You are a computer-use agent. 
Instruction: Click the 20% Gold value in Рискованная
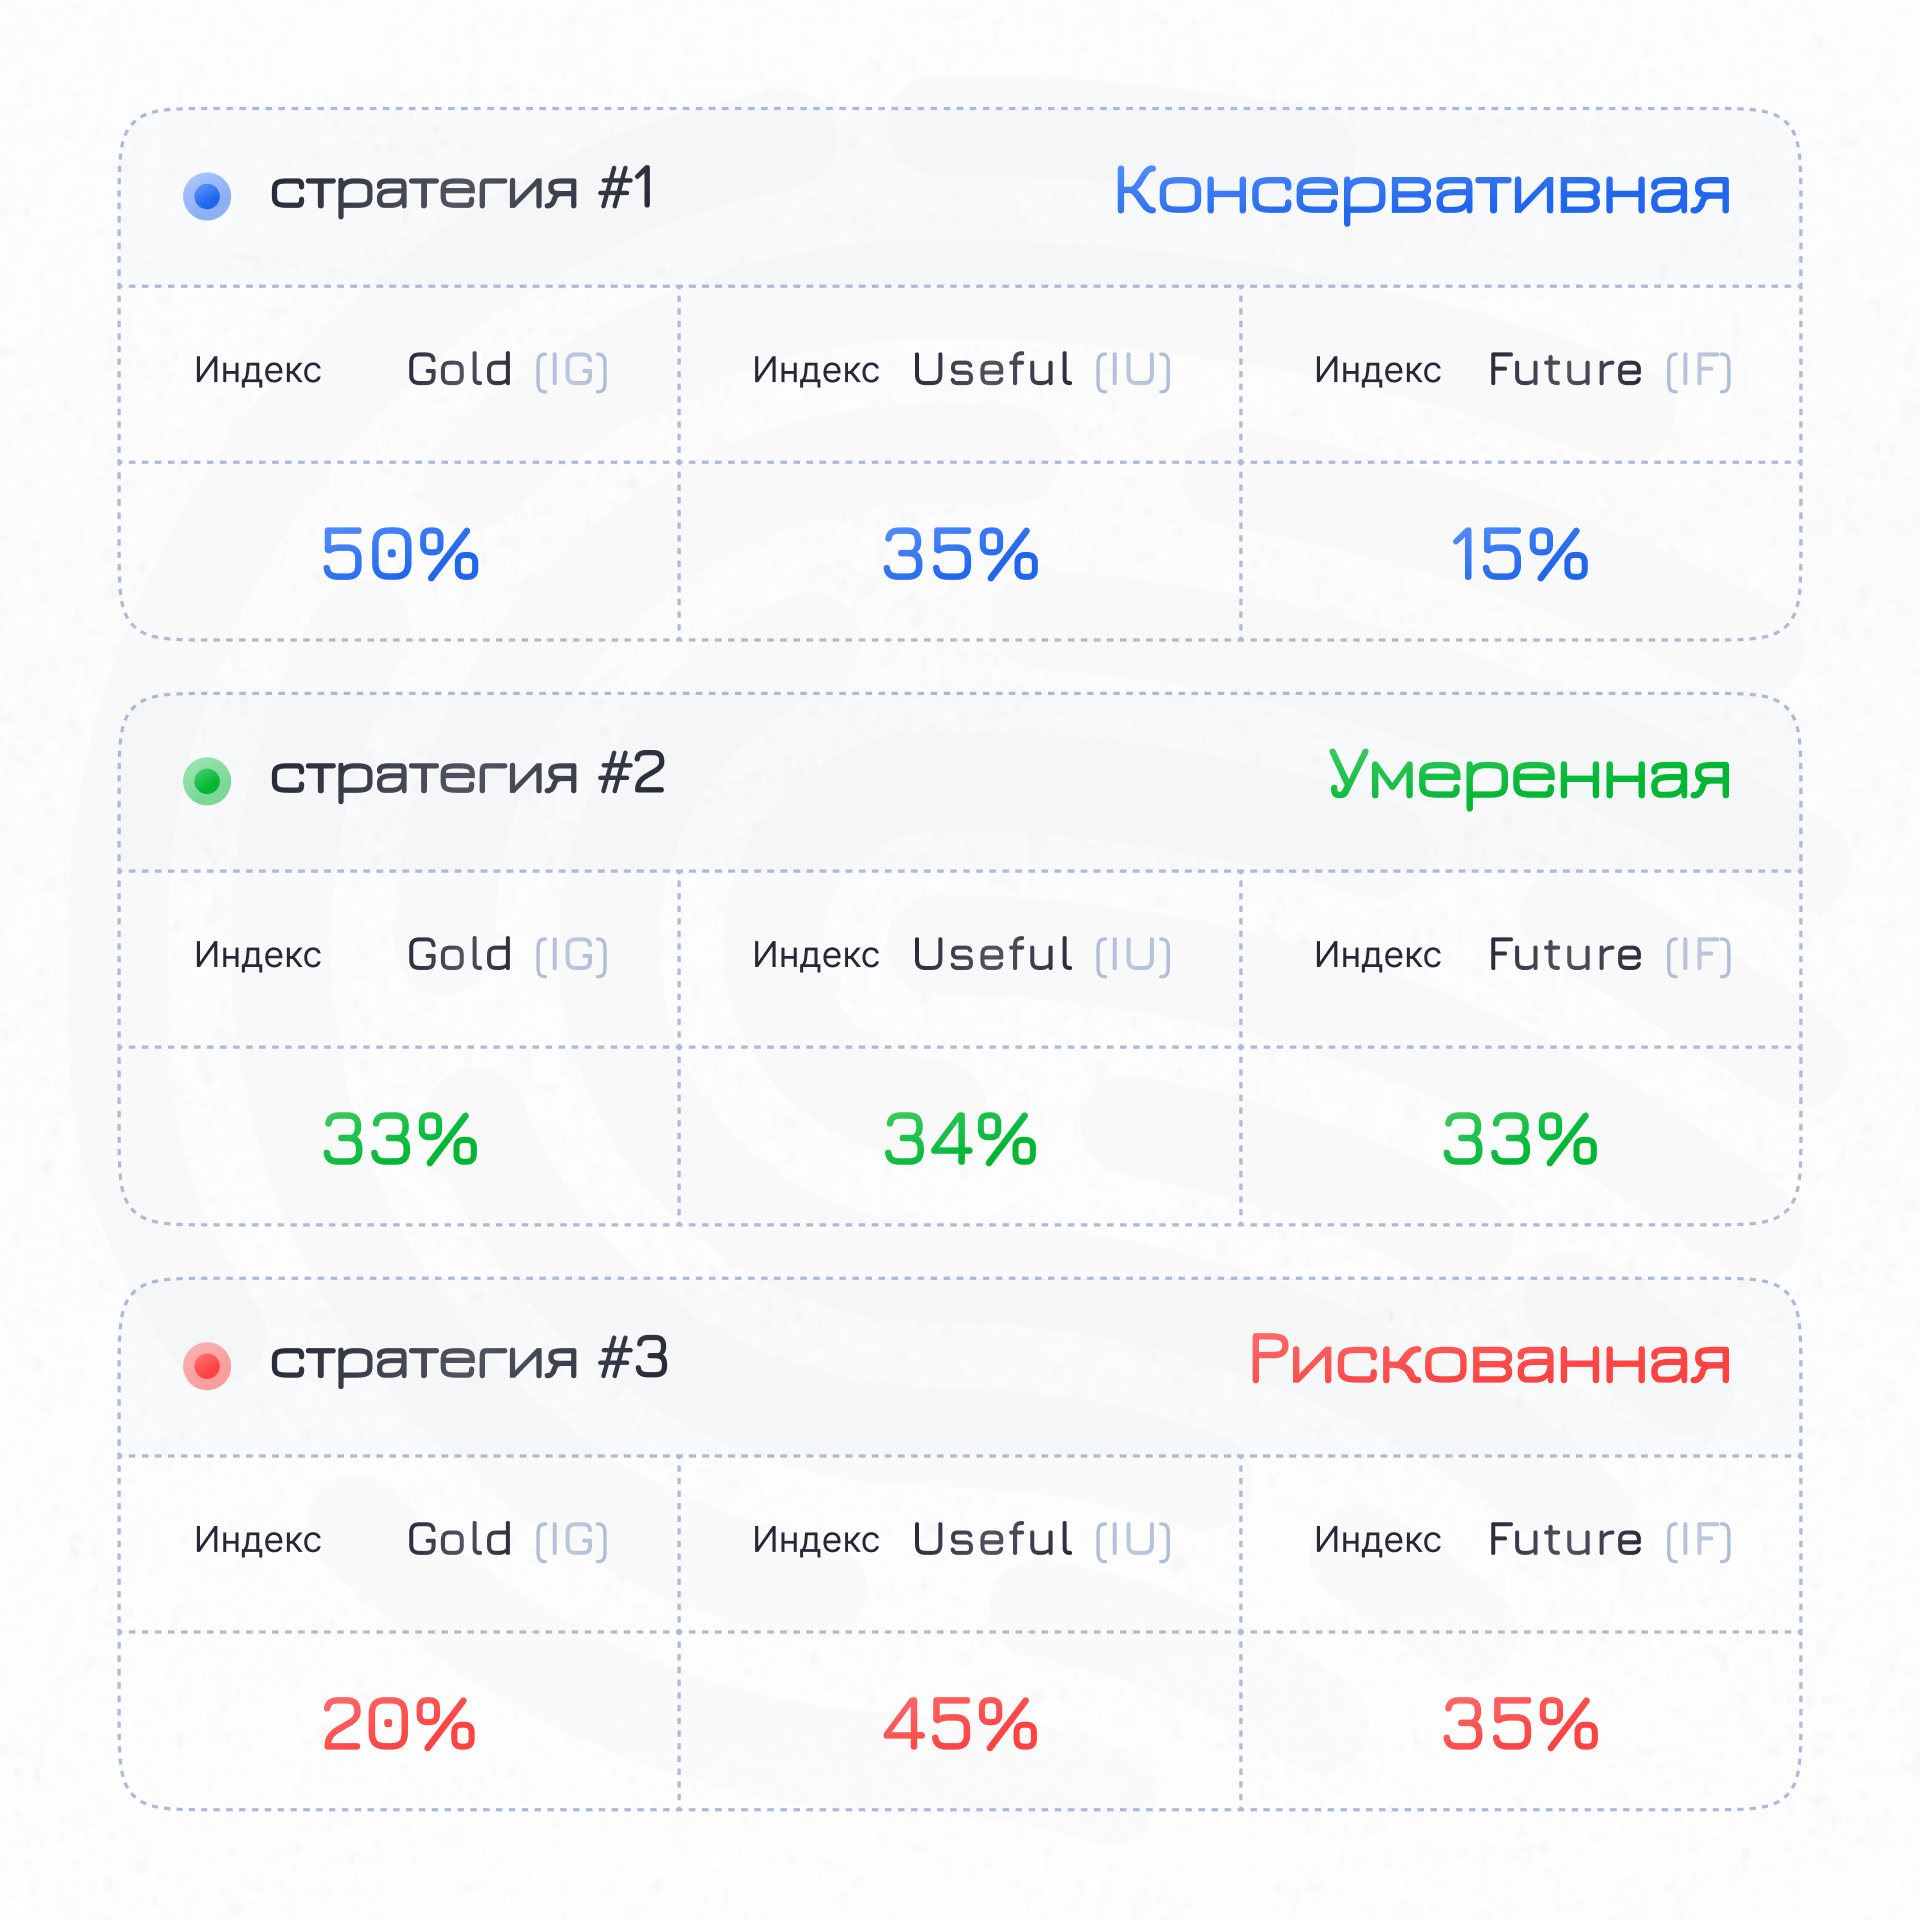point(399,1724)
